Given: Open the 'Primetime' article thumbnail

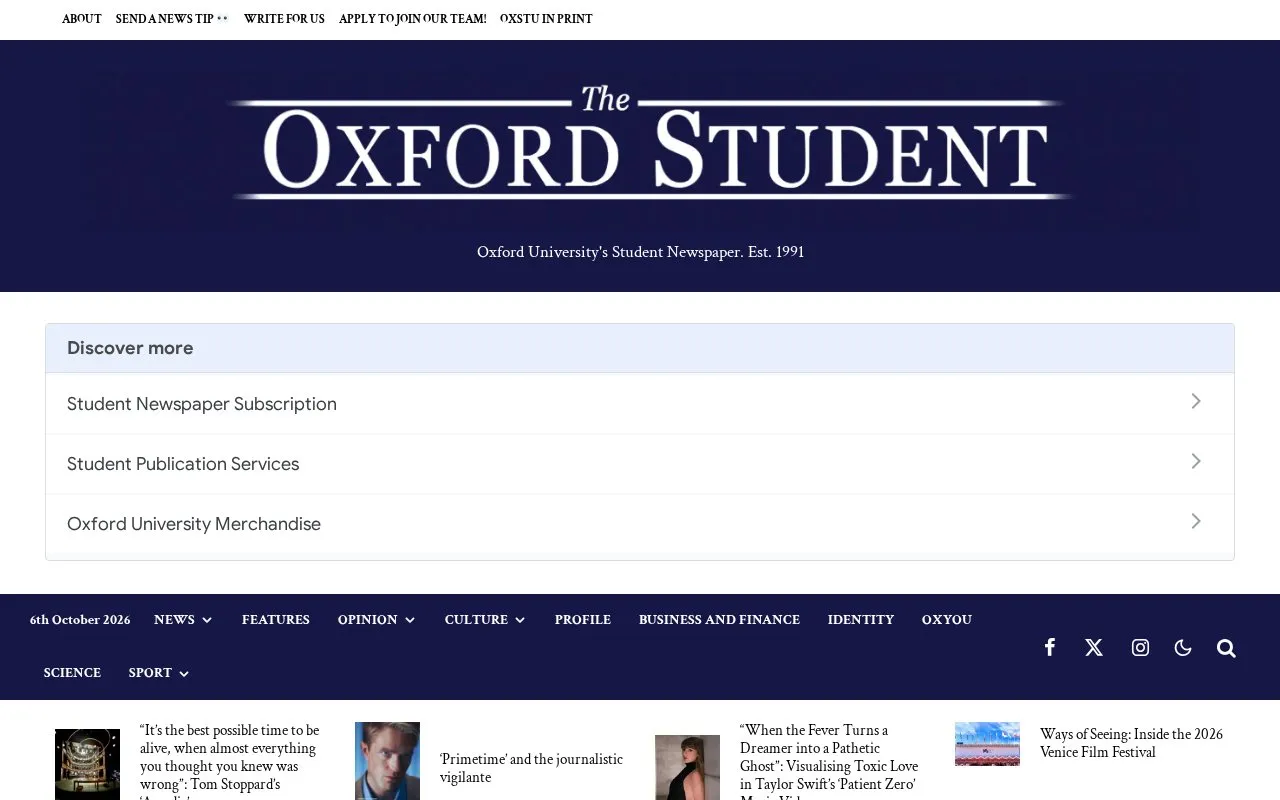Looking at the screenshot, I should pos(387,761).
